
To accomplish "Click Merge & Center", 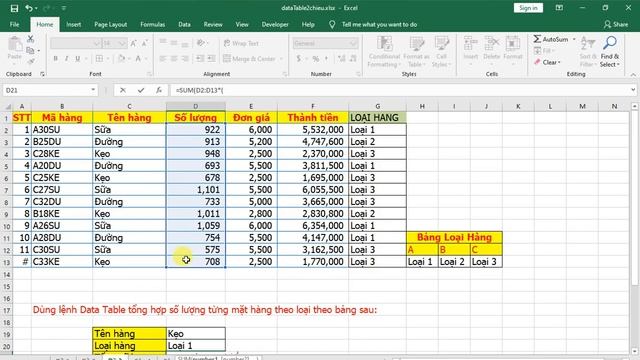I will (x=249, y=59).
